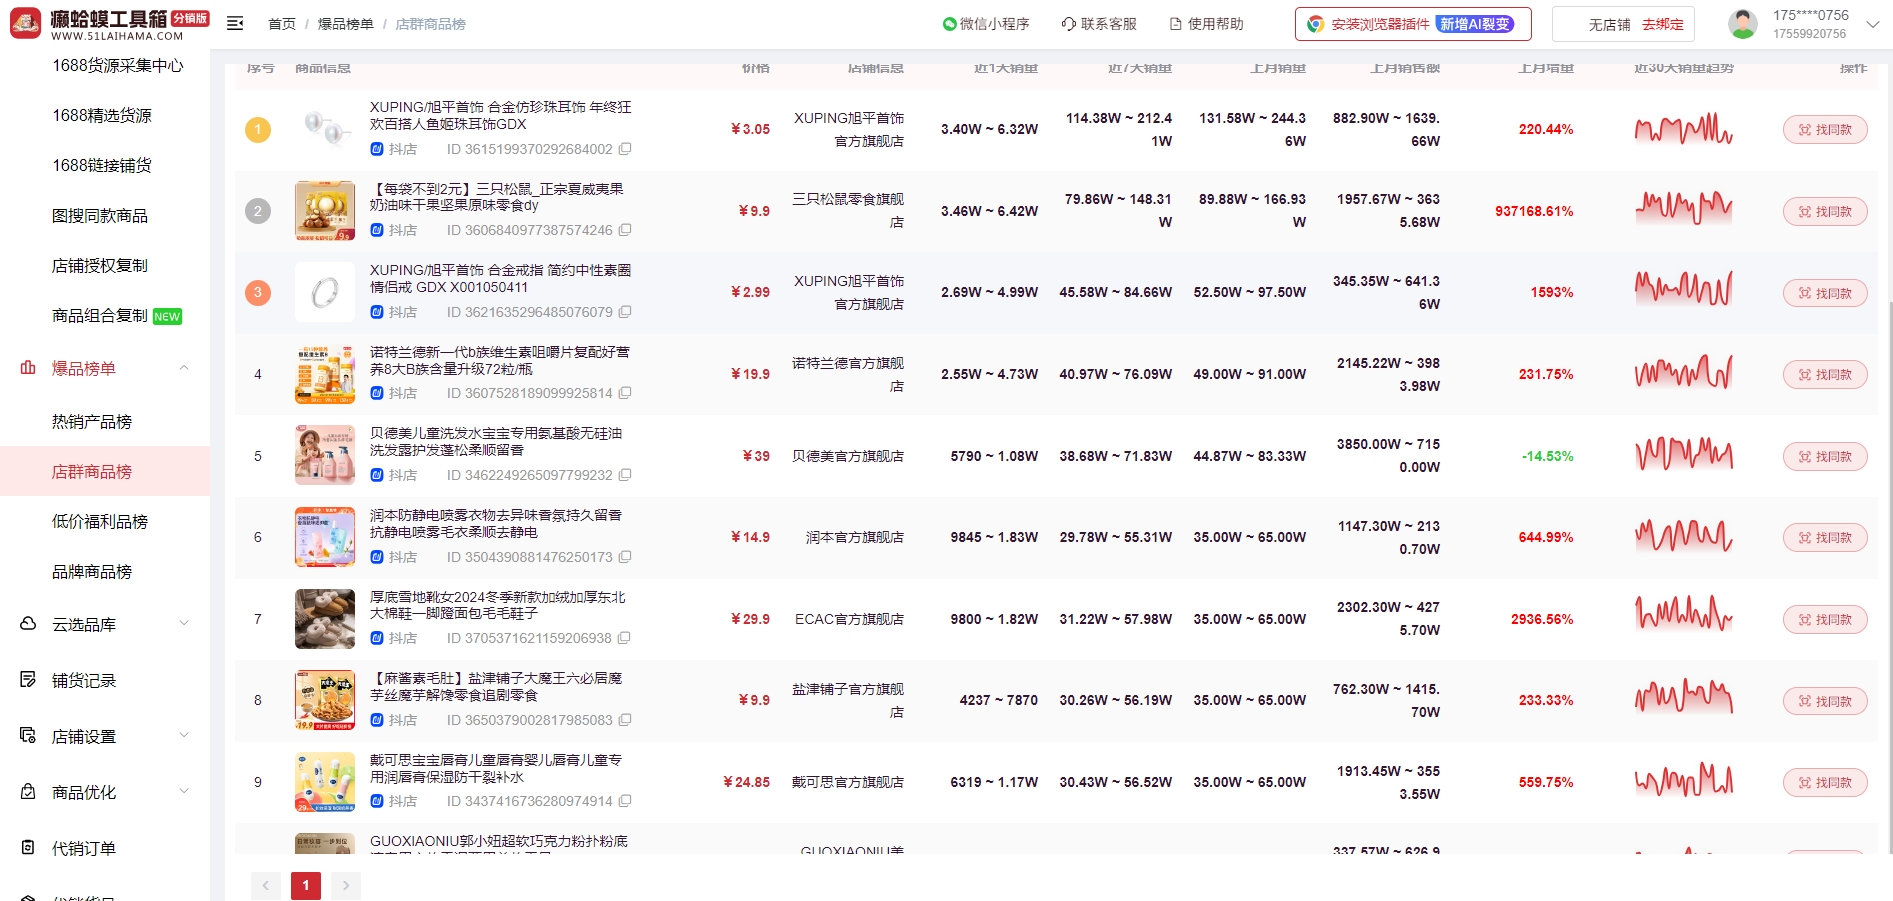Collapse the 爆品榜单 menu section
This screenshot has height=901, width=1893.
click(184, 368)
